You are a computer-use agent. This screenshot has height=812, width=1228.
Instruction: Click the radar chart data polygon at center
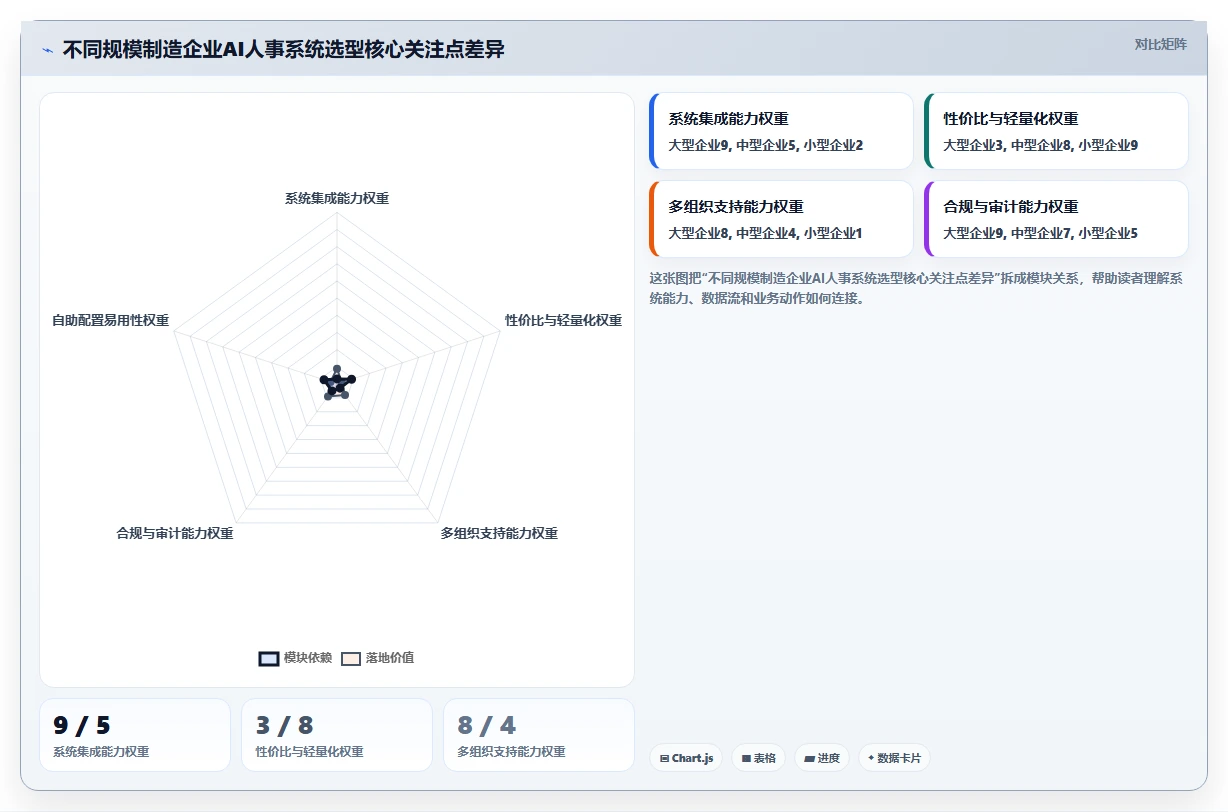[337, 383]
